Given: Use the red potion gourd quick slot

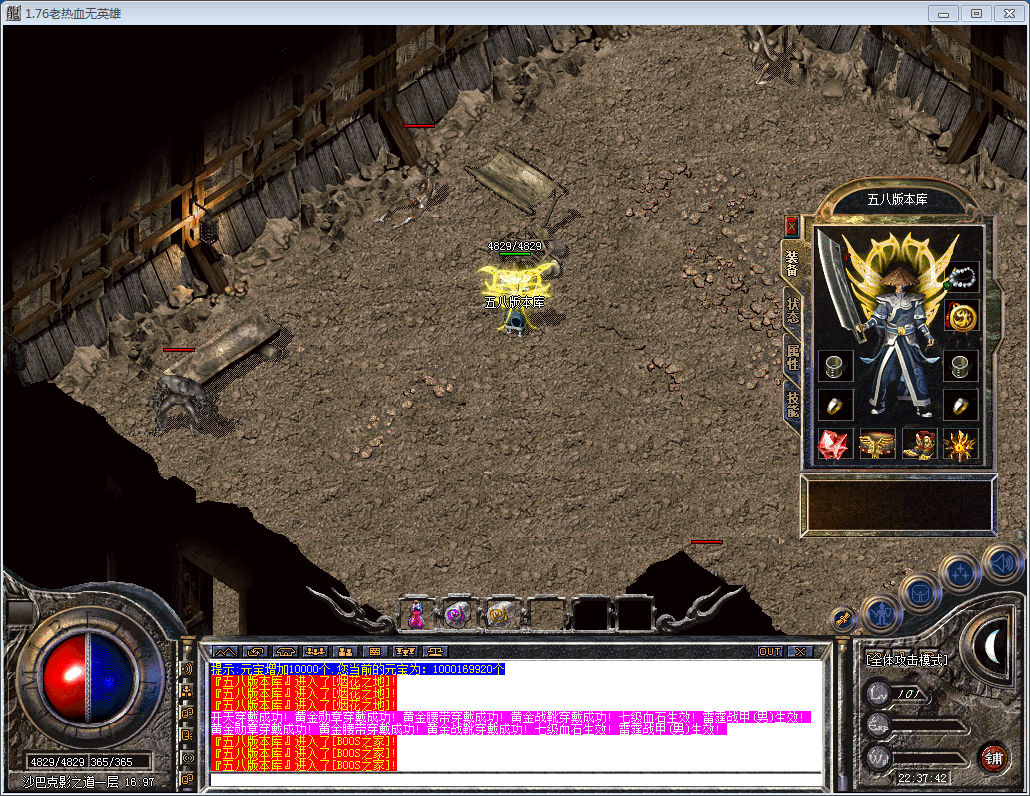Looking at the screenshot, I should pyautogui.click(x=416, y=615).
